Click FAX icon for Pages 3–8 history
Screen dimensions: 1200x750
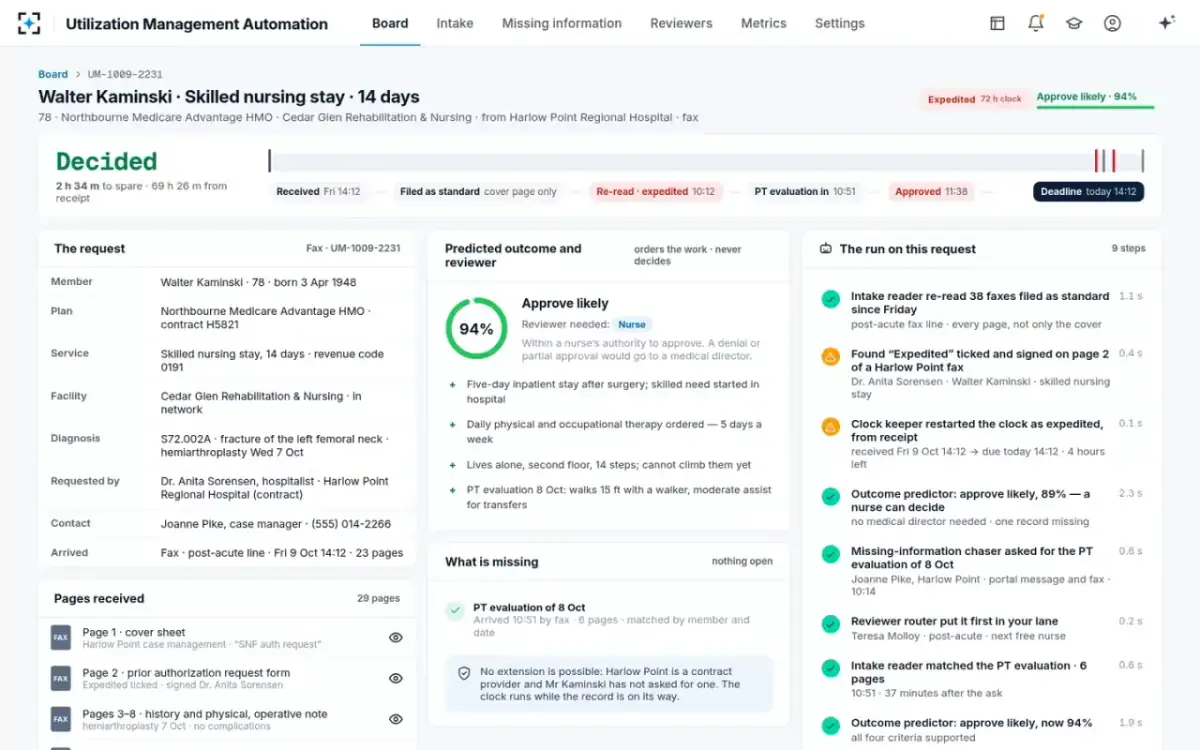61,719
